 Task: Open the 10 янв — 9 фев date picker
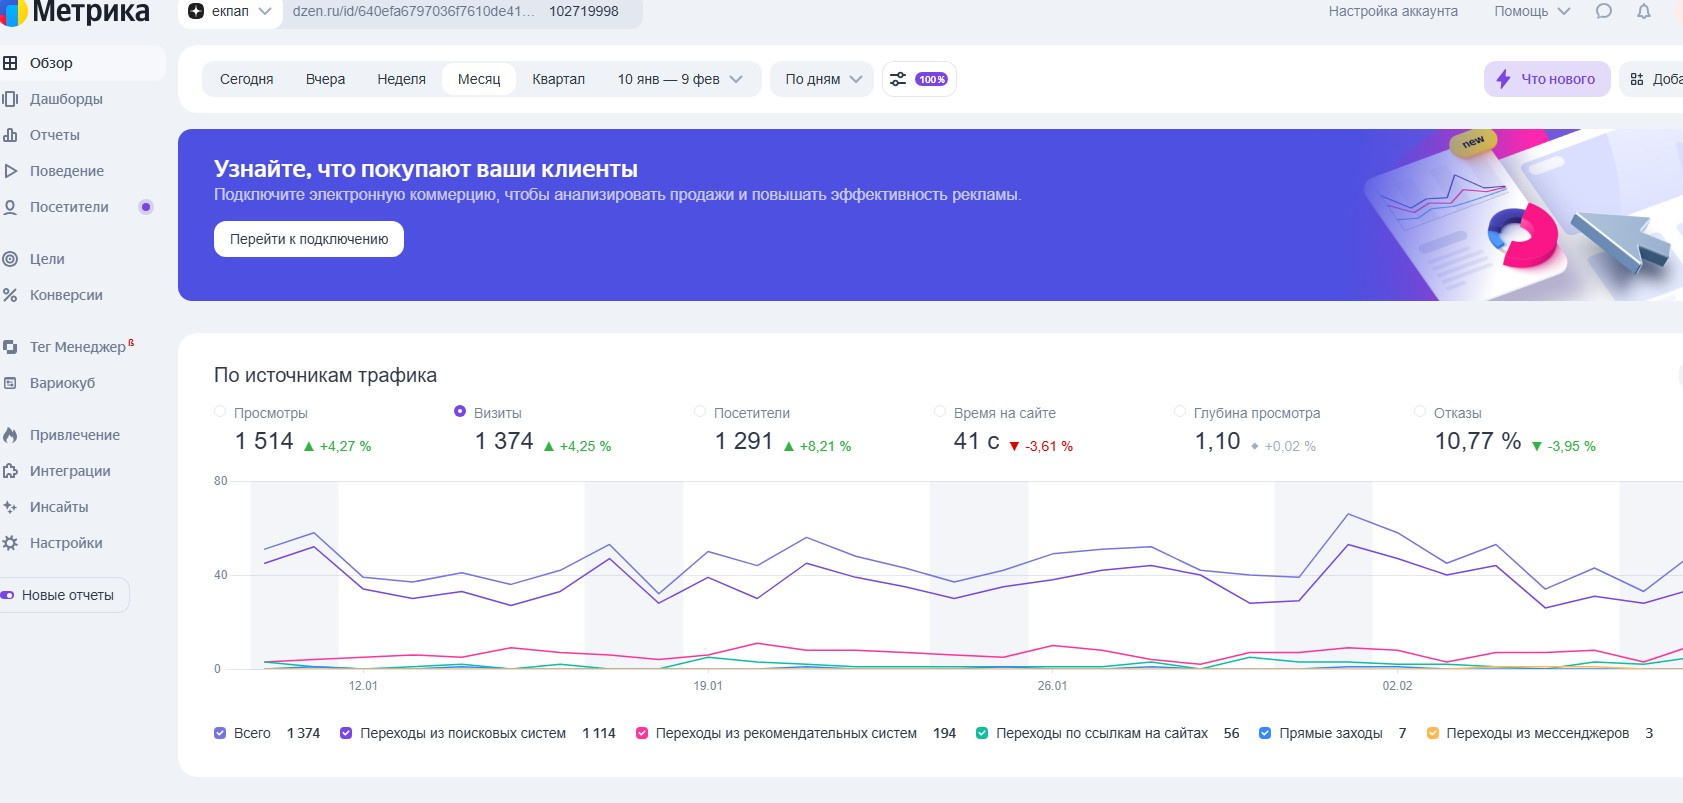click(x=679, y=79)
